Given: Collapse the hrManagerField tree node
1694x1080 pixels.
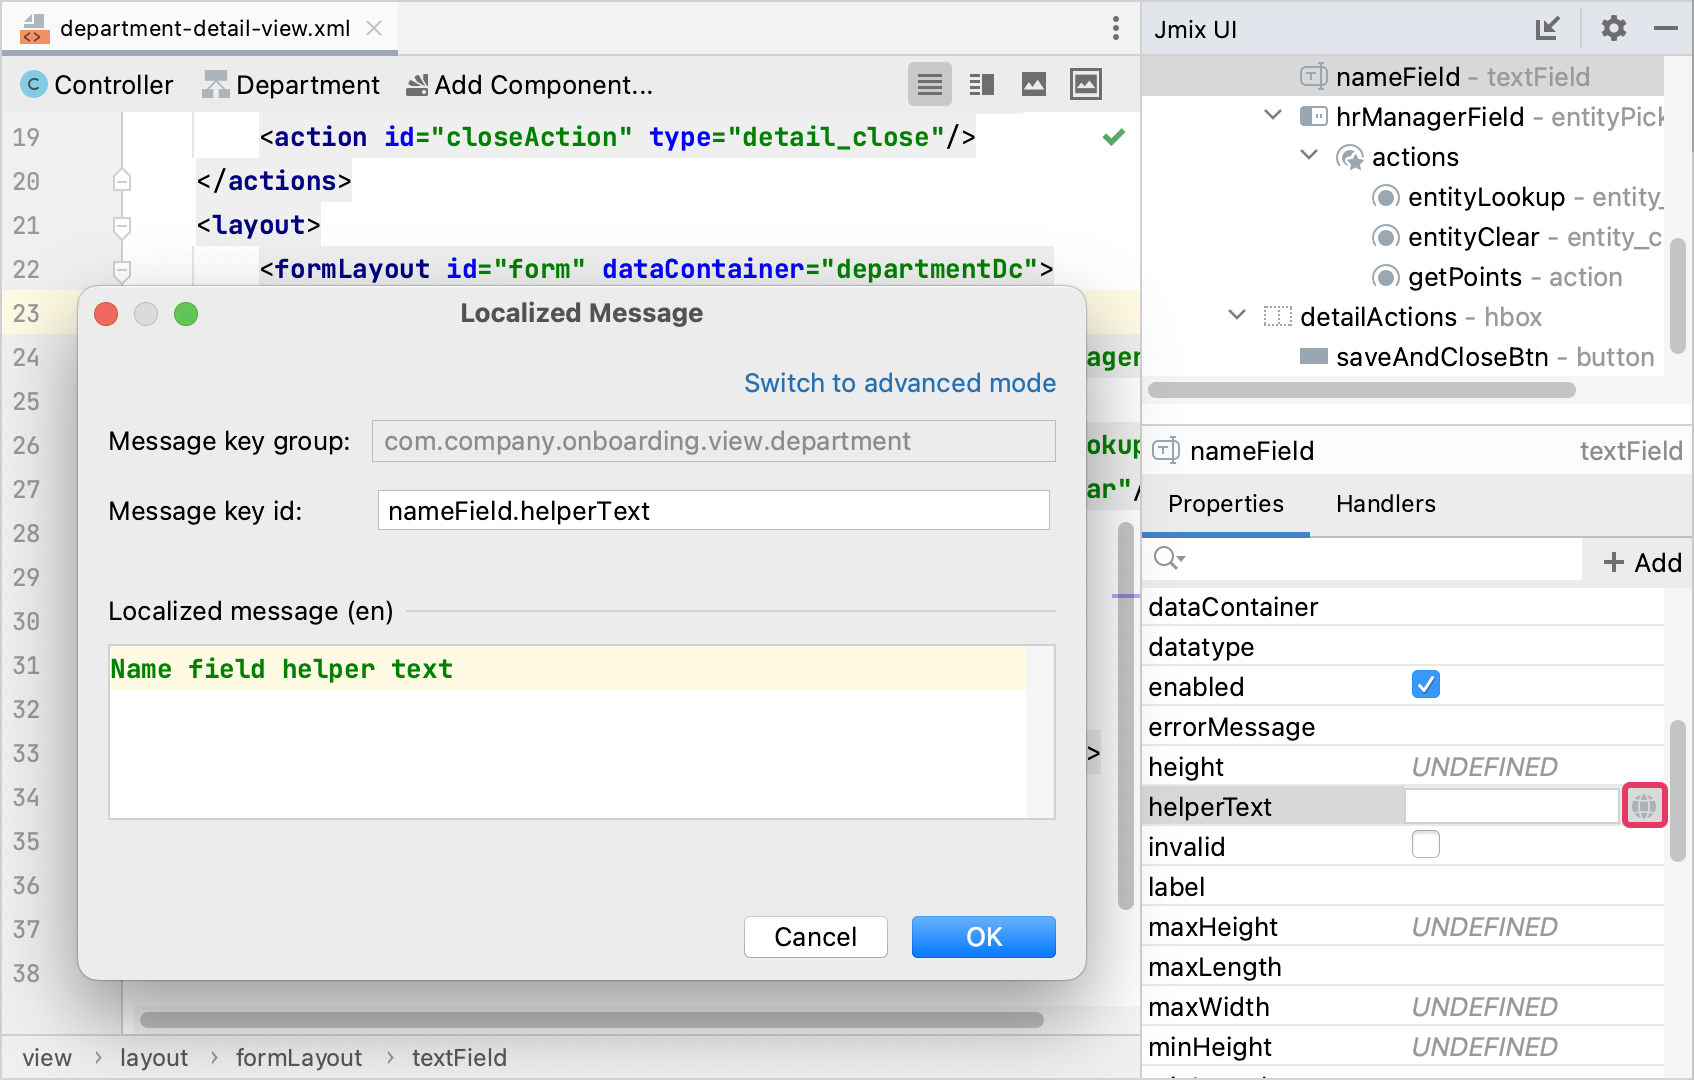Looking at the screenshot, I should click(1273, 115).
